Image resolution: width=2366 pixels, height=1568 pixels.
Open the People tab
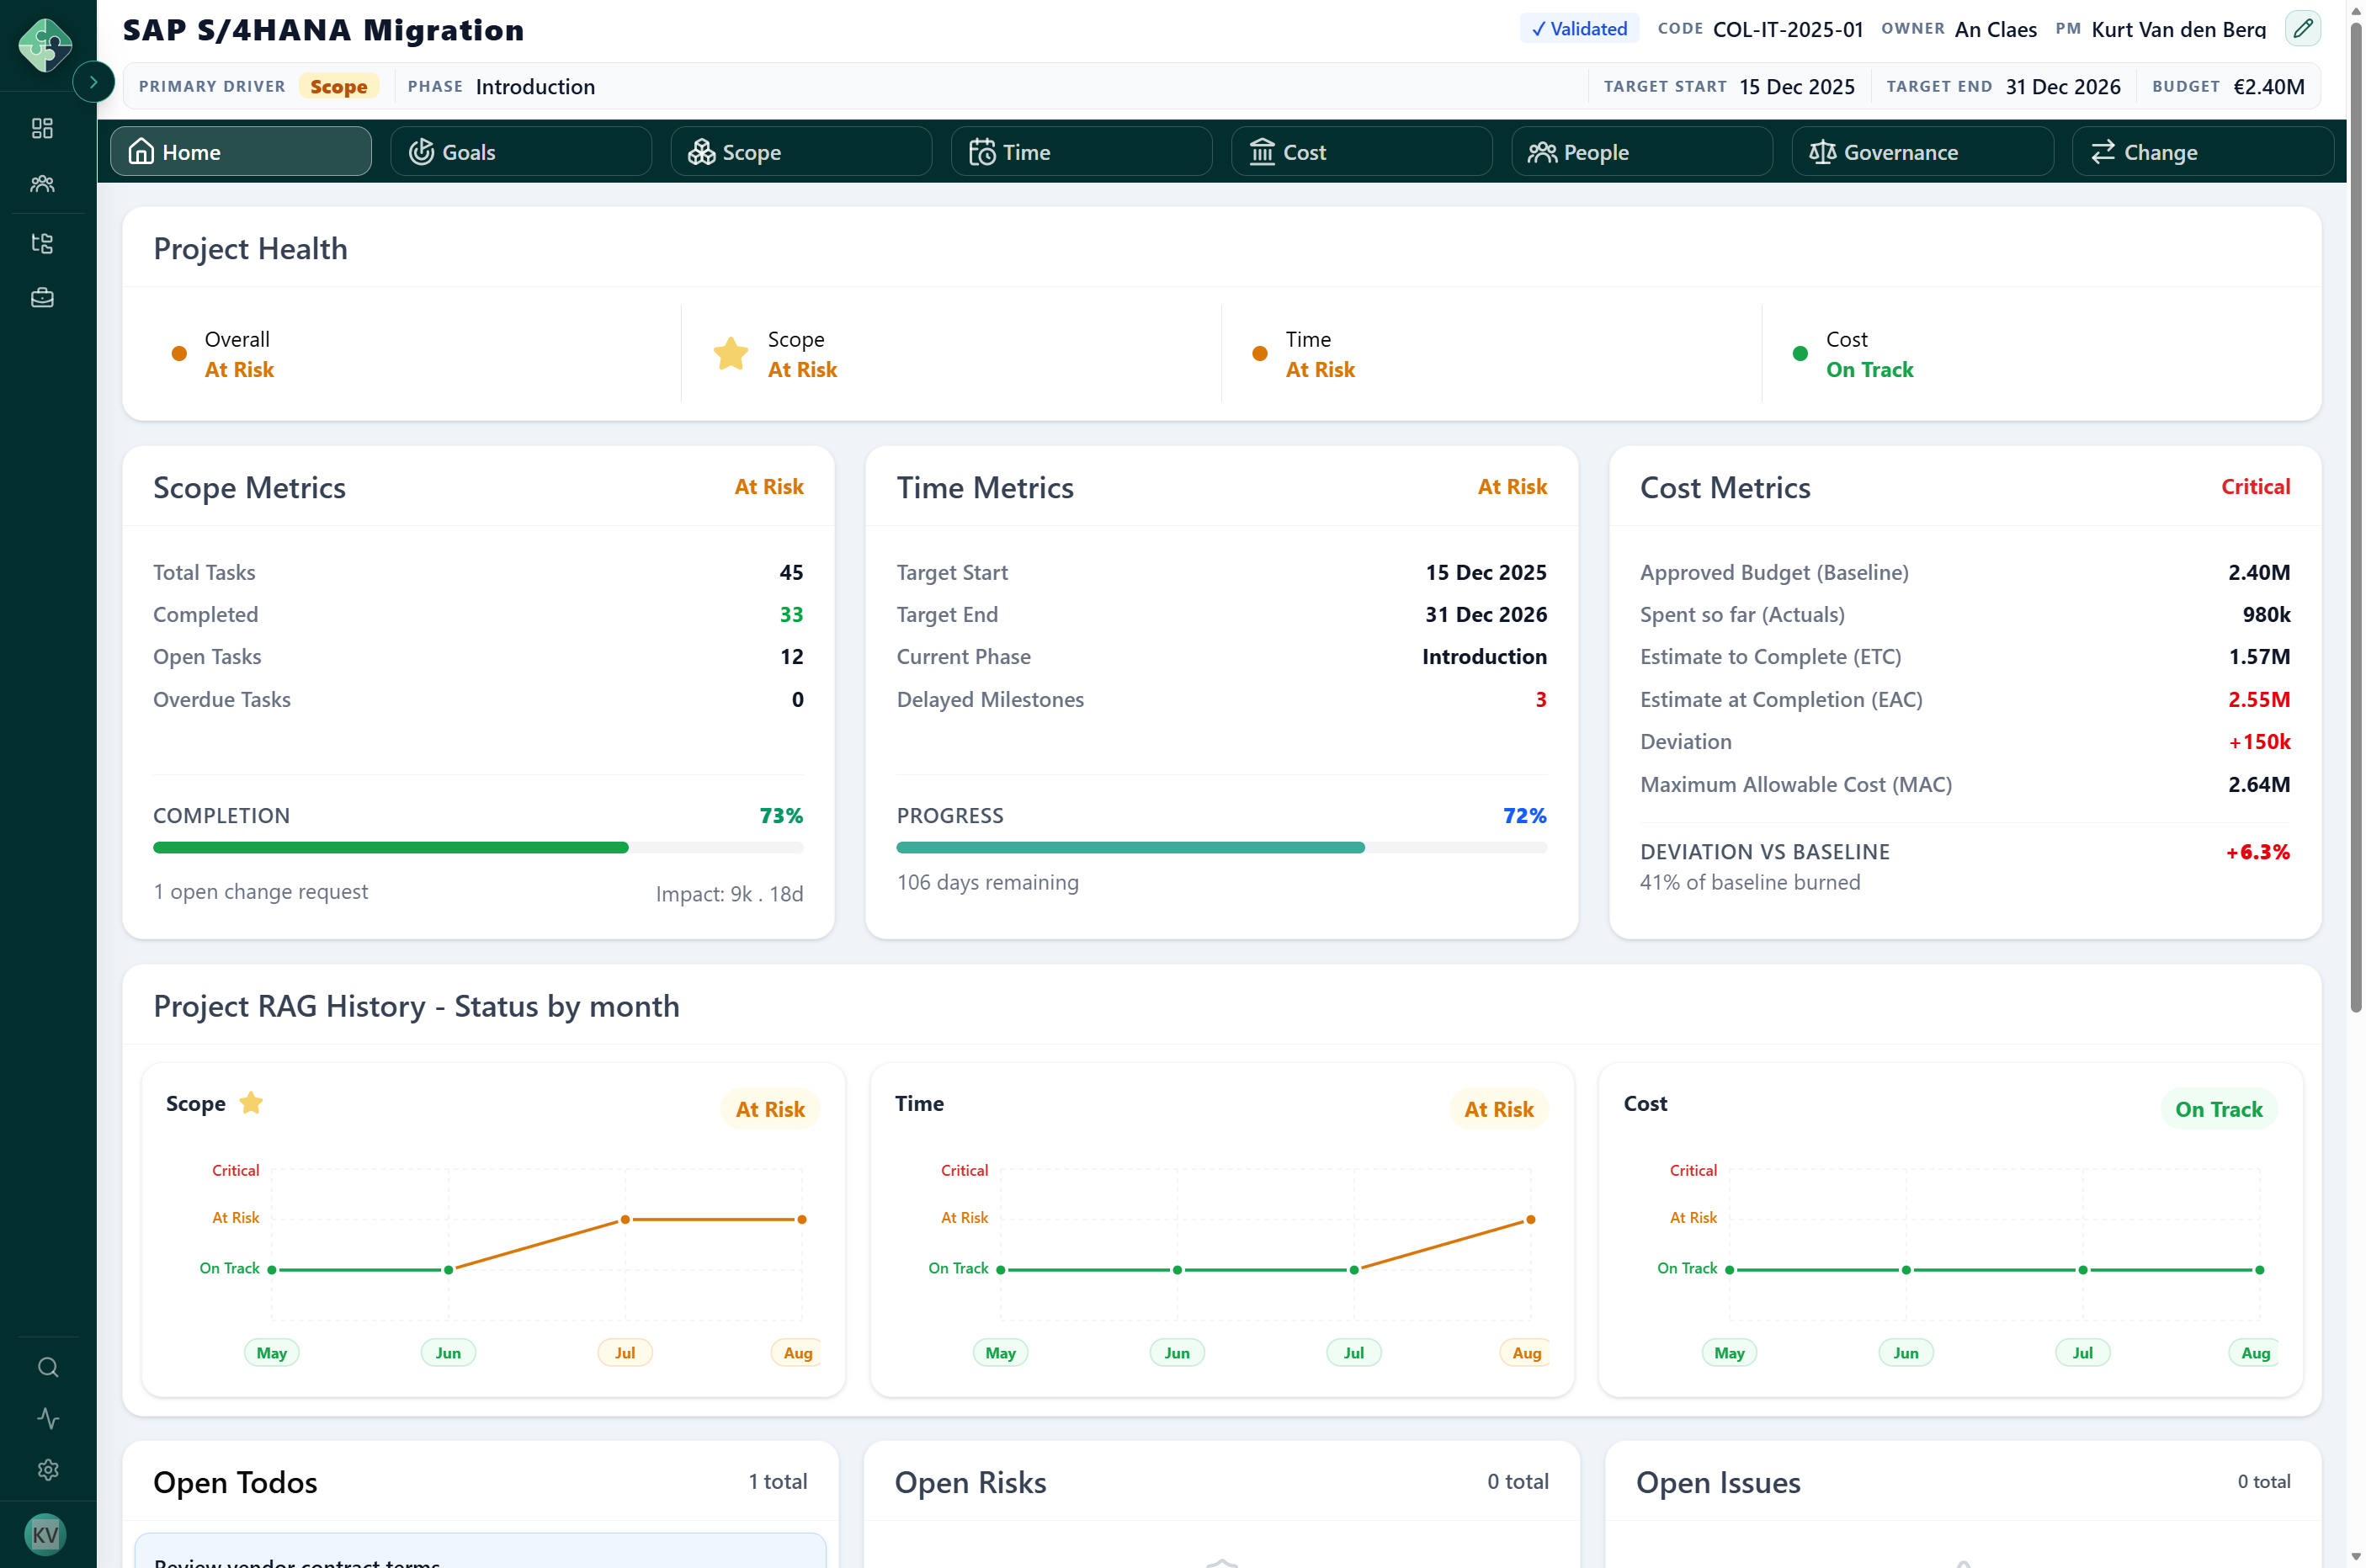1642,152
